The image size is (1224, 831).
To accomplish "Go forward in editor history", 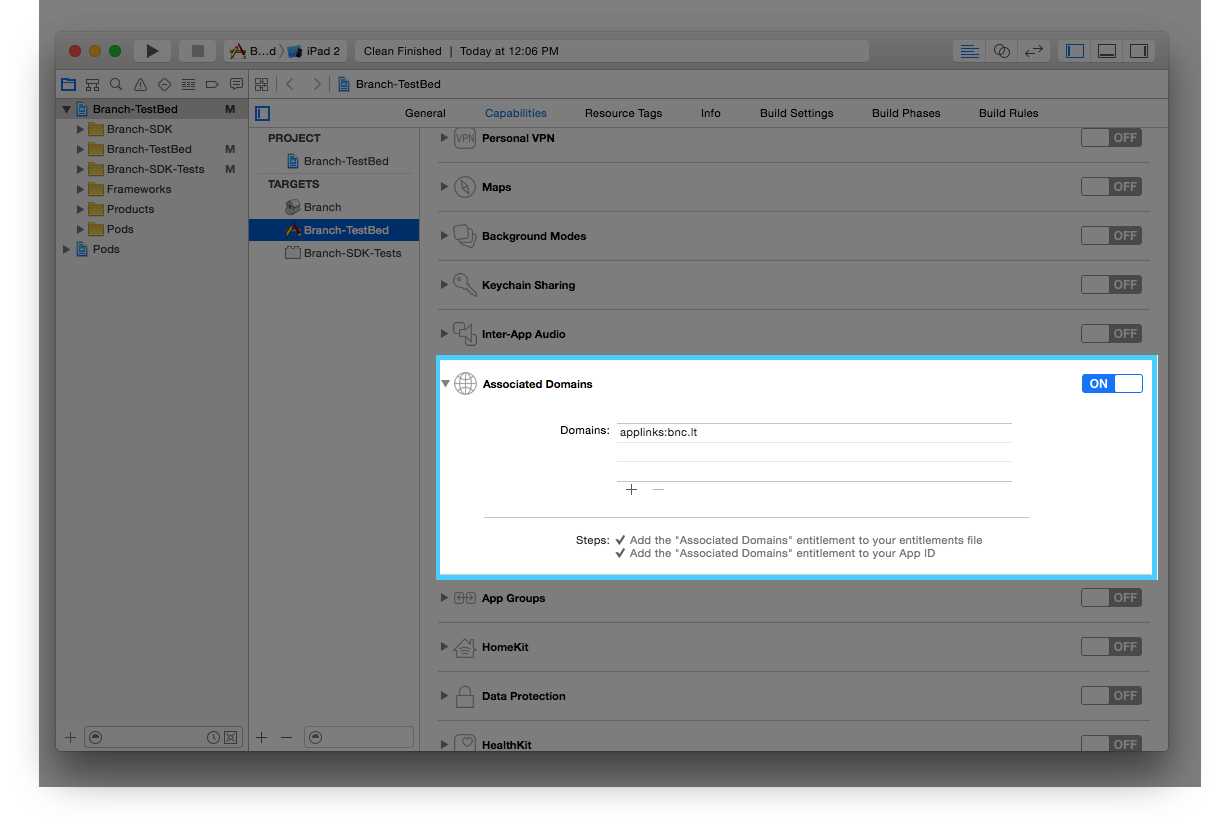I will pos(317,84).
